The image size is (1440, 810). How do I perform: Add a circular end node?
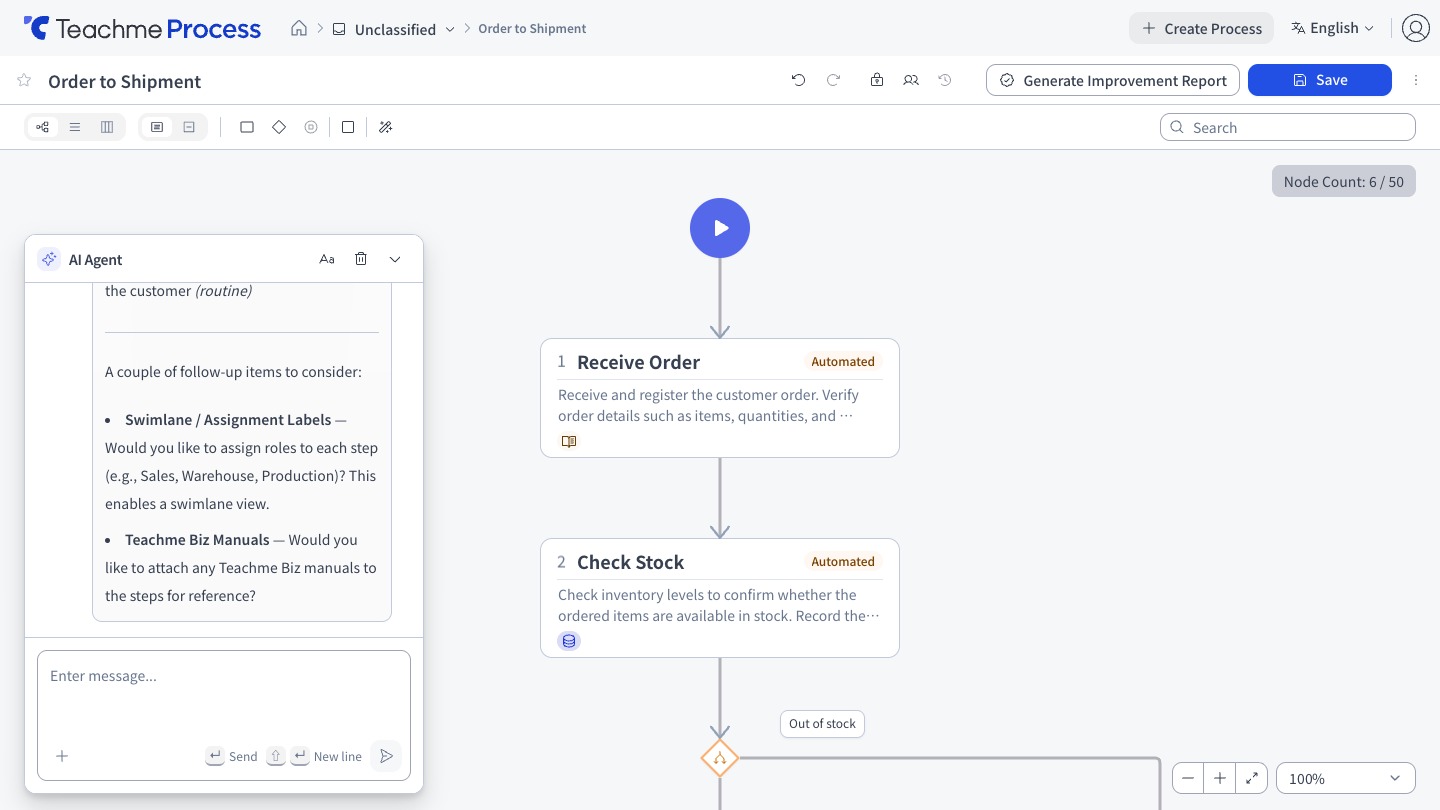coord(311,127)
